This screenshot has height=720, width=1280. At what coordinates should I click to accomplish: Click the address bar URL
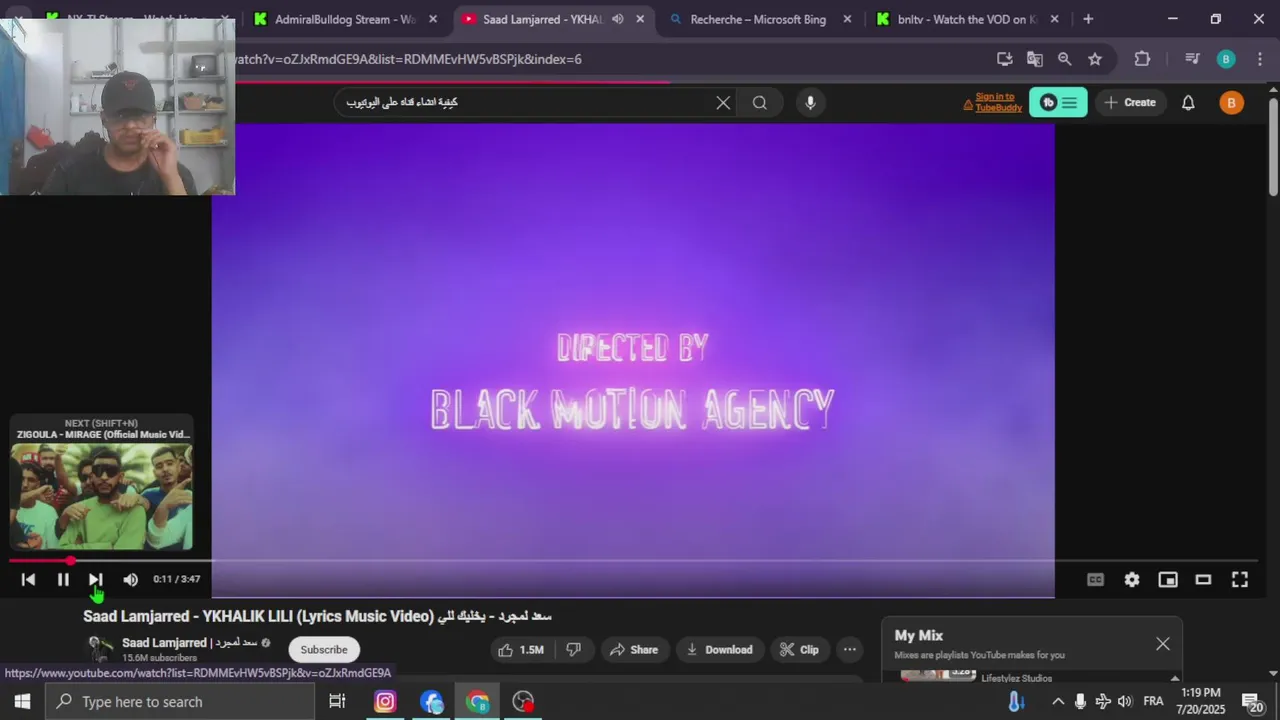point(408,59)
